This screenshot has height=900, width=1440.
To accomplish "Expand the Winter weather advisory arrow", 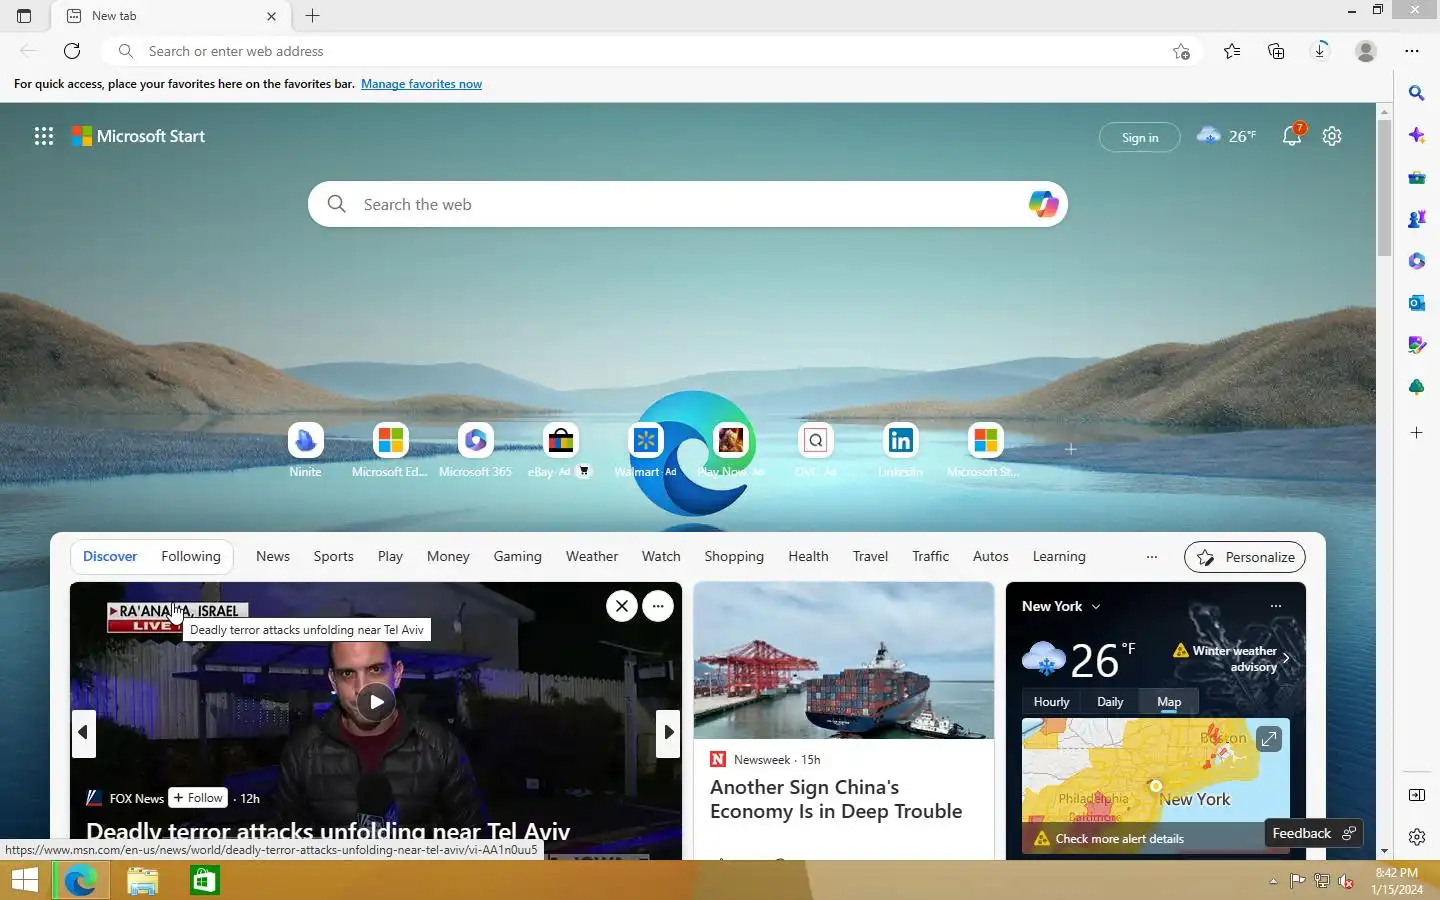I will click(1286, 659).
